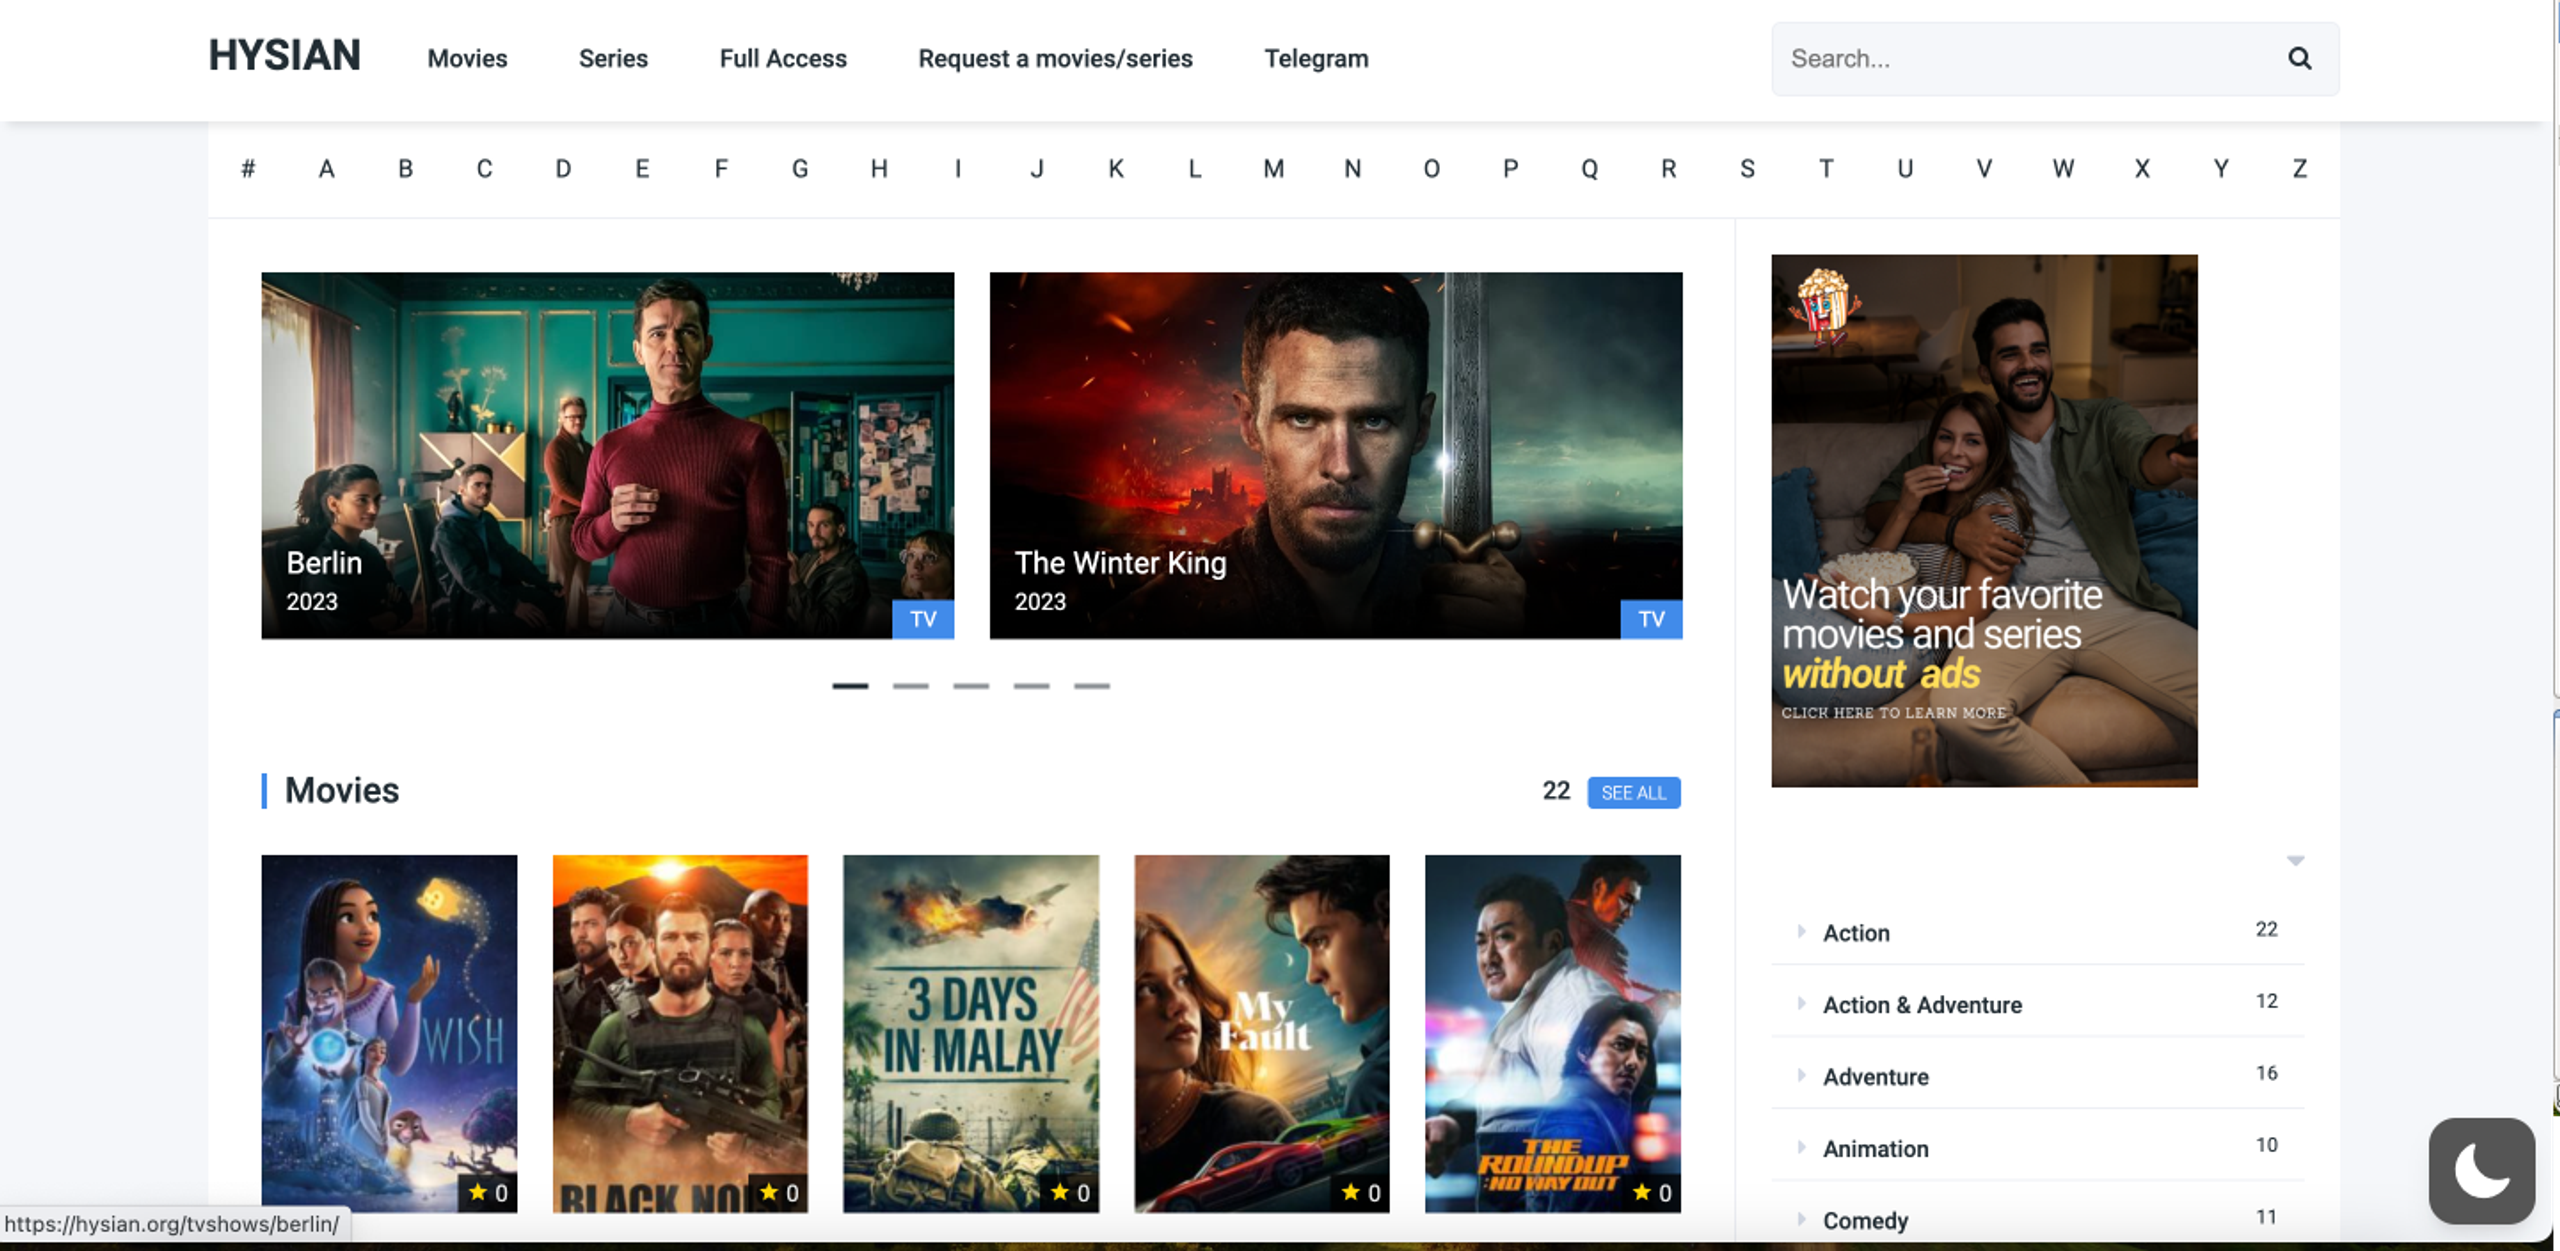Image resolution: width=2560 pixels, height=1251 pixels.
Task: Click the popcorn mascot in the ad banner
Action: pos(1822,304)
